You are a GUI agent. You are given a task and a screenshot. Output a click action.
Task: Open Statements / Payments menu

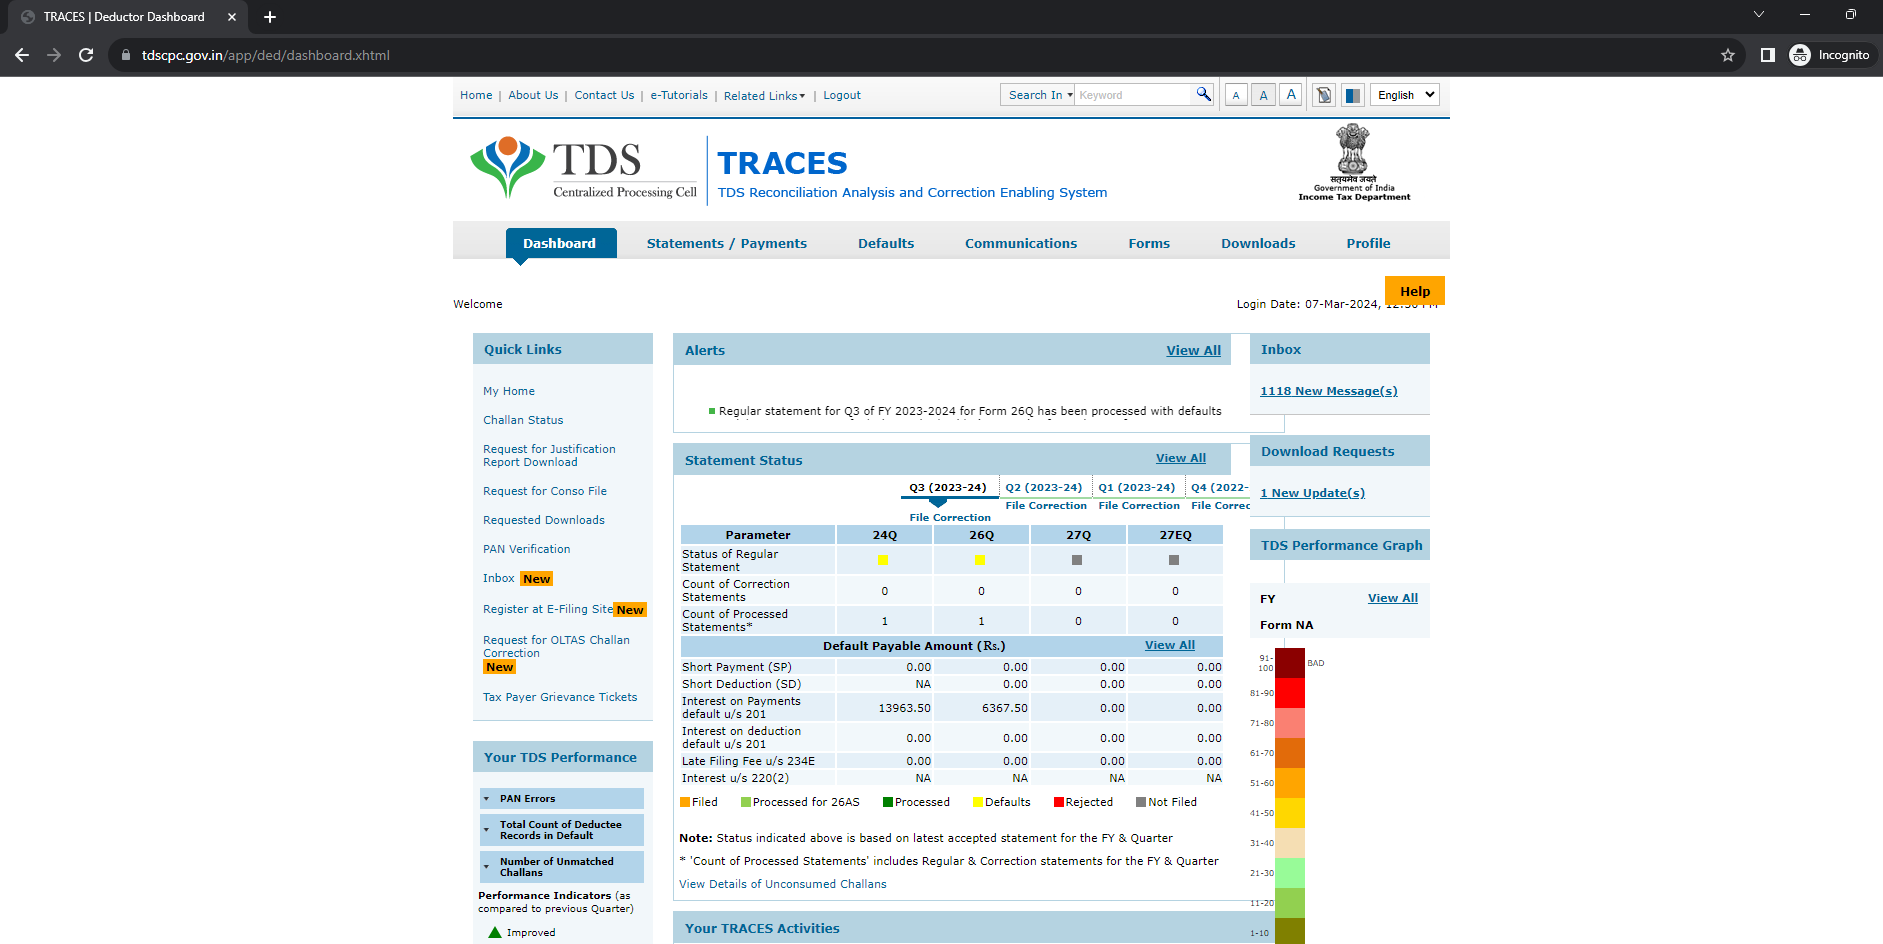click(727, 243)
